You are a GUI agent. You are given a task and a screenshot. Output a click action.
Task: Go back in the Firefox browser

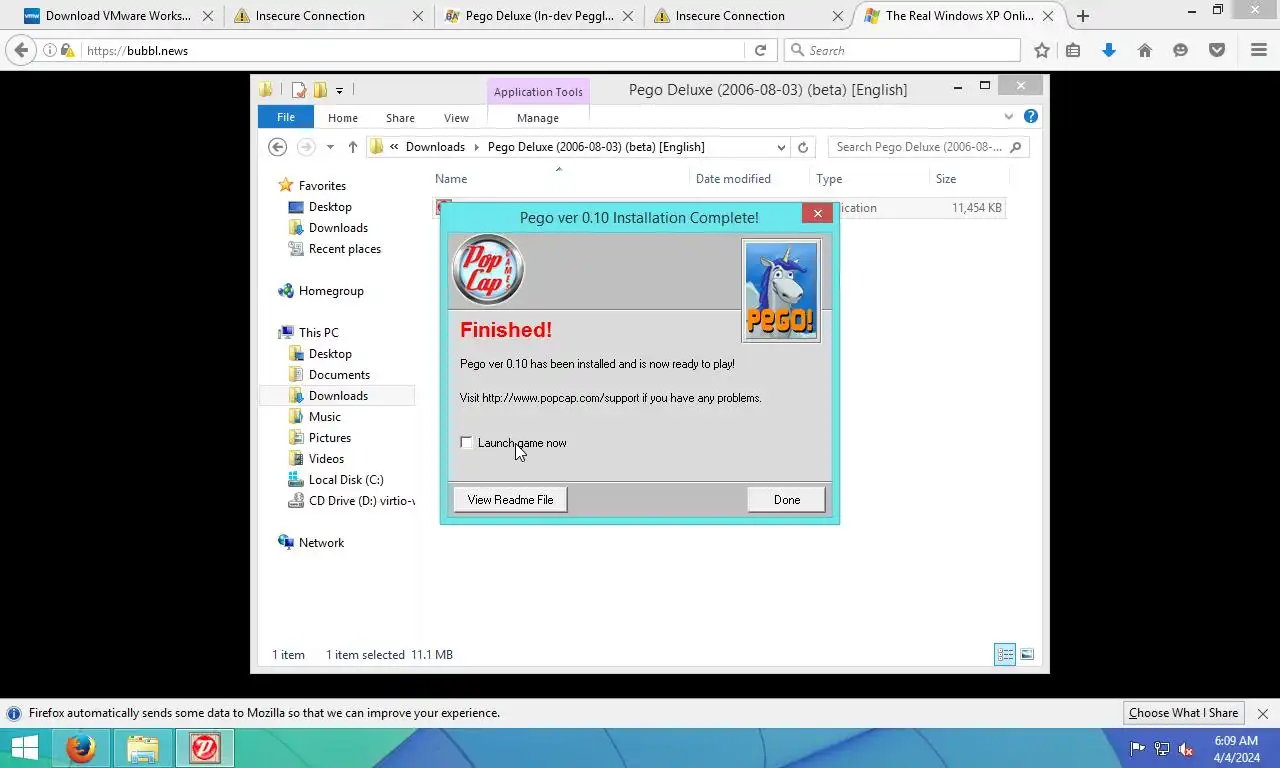point(21,50)
